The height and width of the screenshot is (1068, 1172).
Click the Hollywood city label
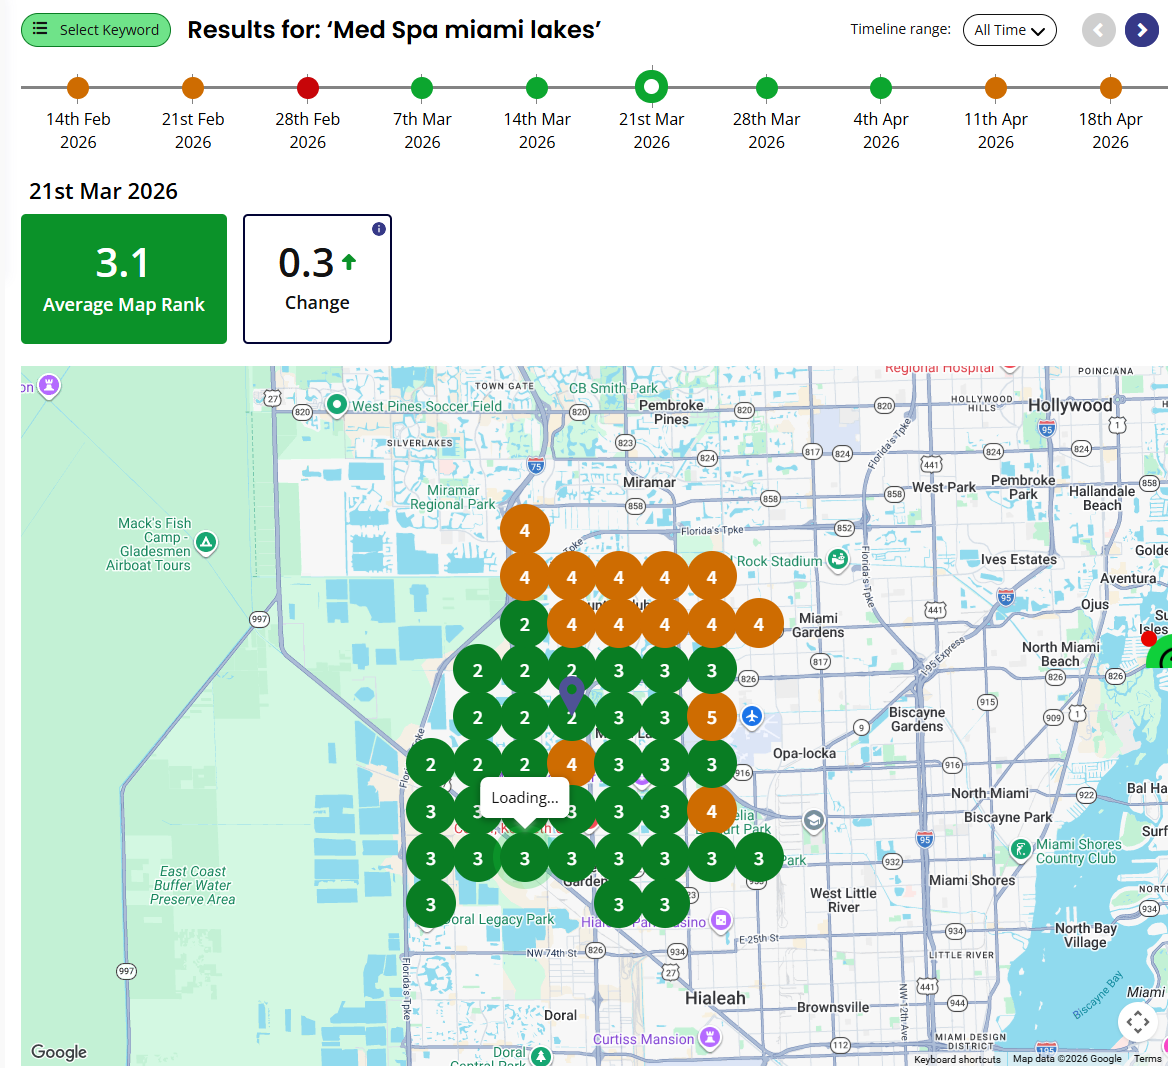[1070, 406]
